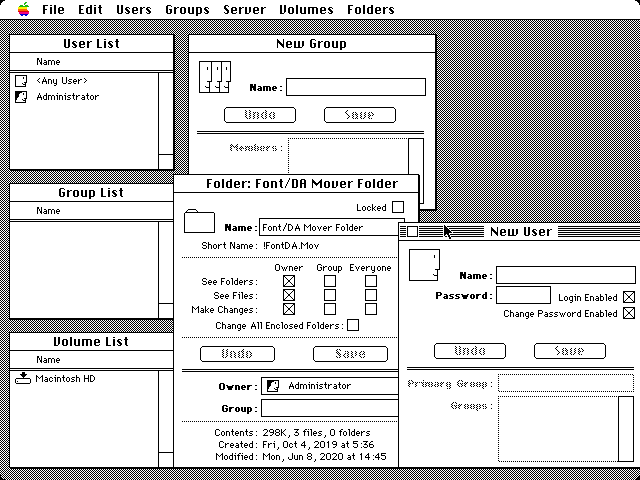This screenshot has height=480, width=640.
Task: Enable Change All Enclosed Folders checkbox
Action: [x=353, y=325]
